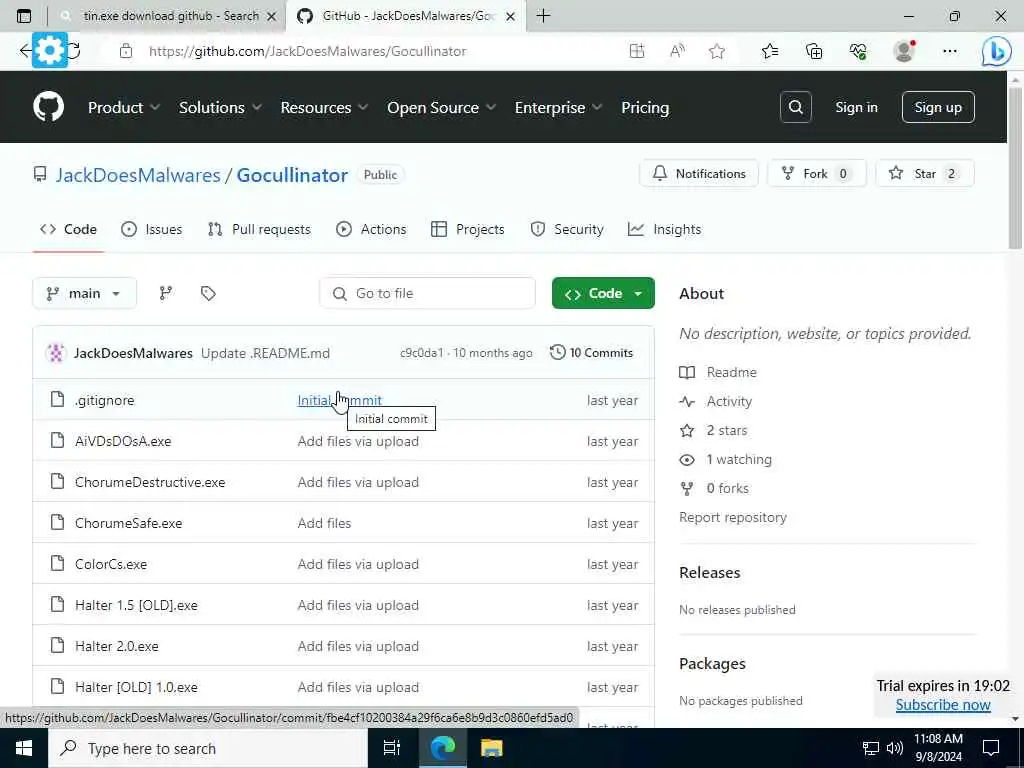
Task: Open the main branch dropdown
Action: point(84,293)
